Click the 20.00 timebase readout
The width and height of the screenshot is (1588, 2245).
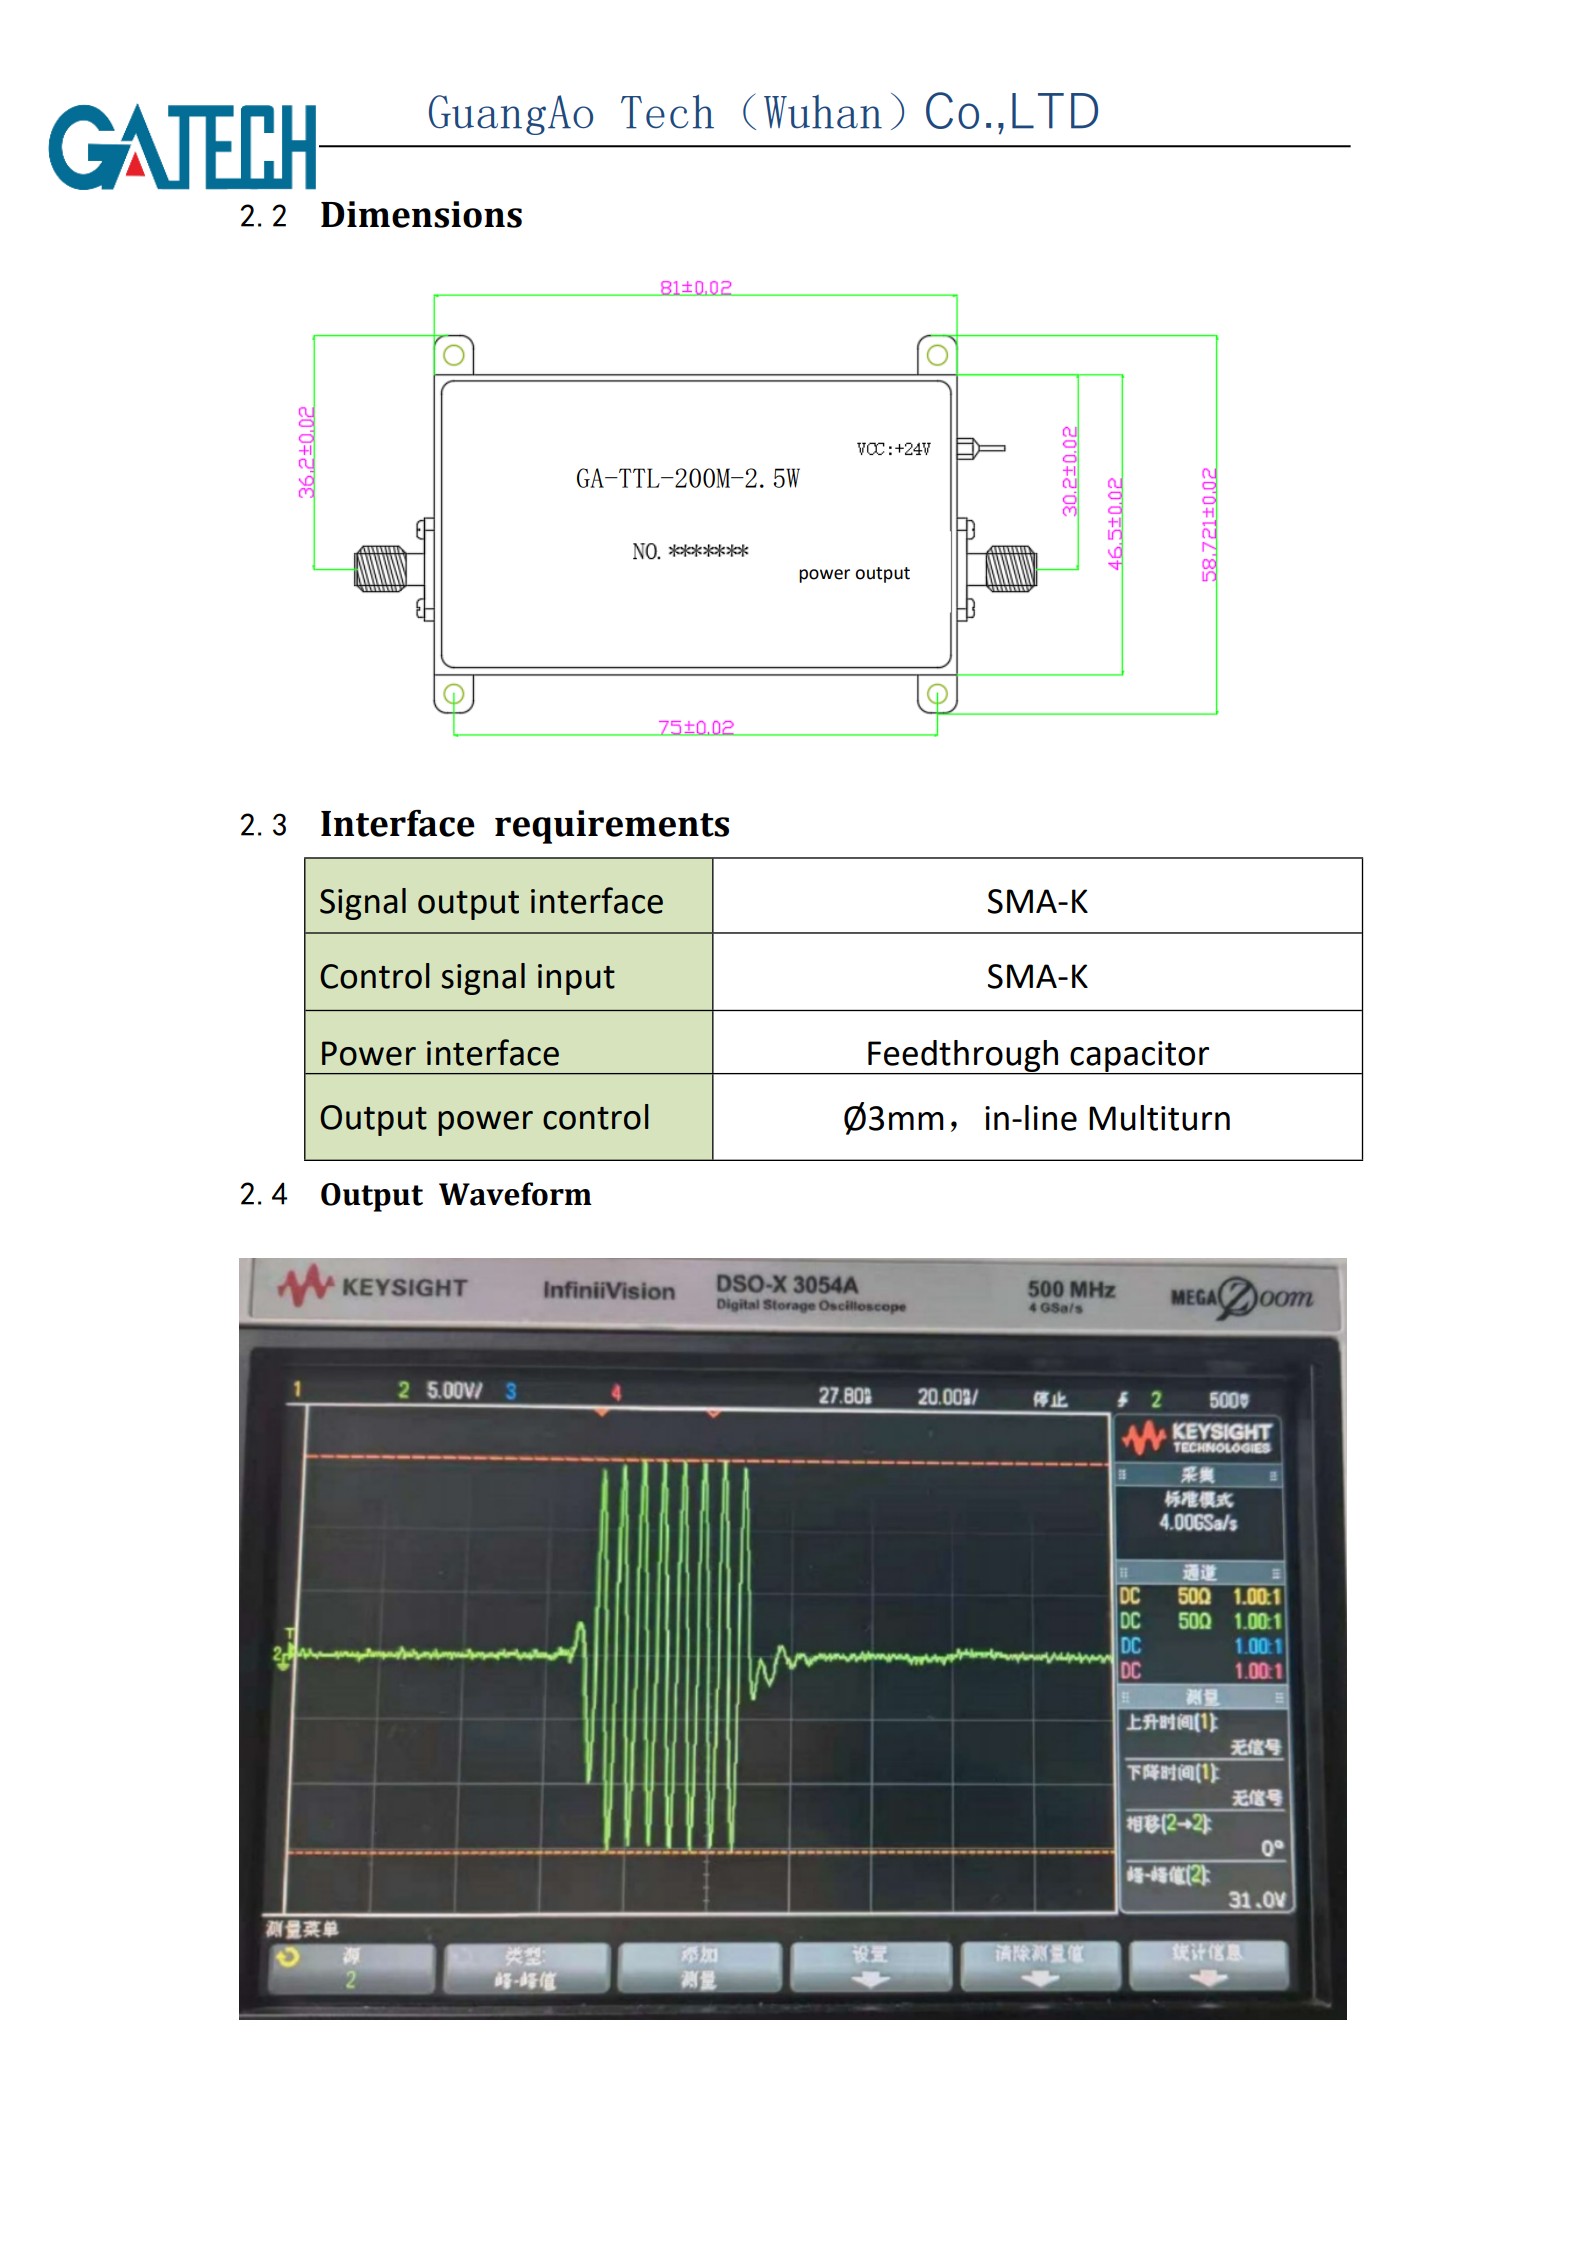pyautogui.click(x=948, y=1396)
